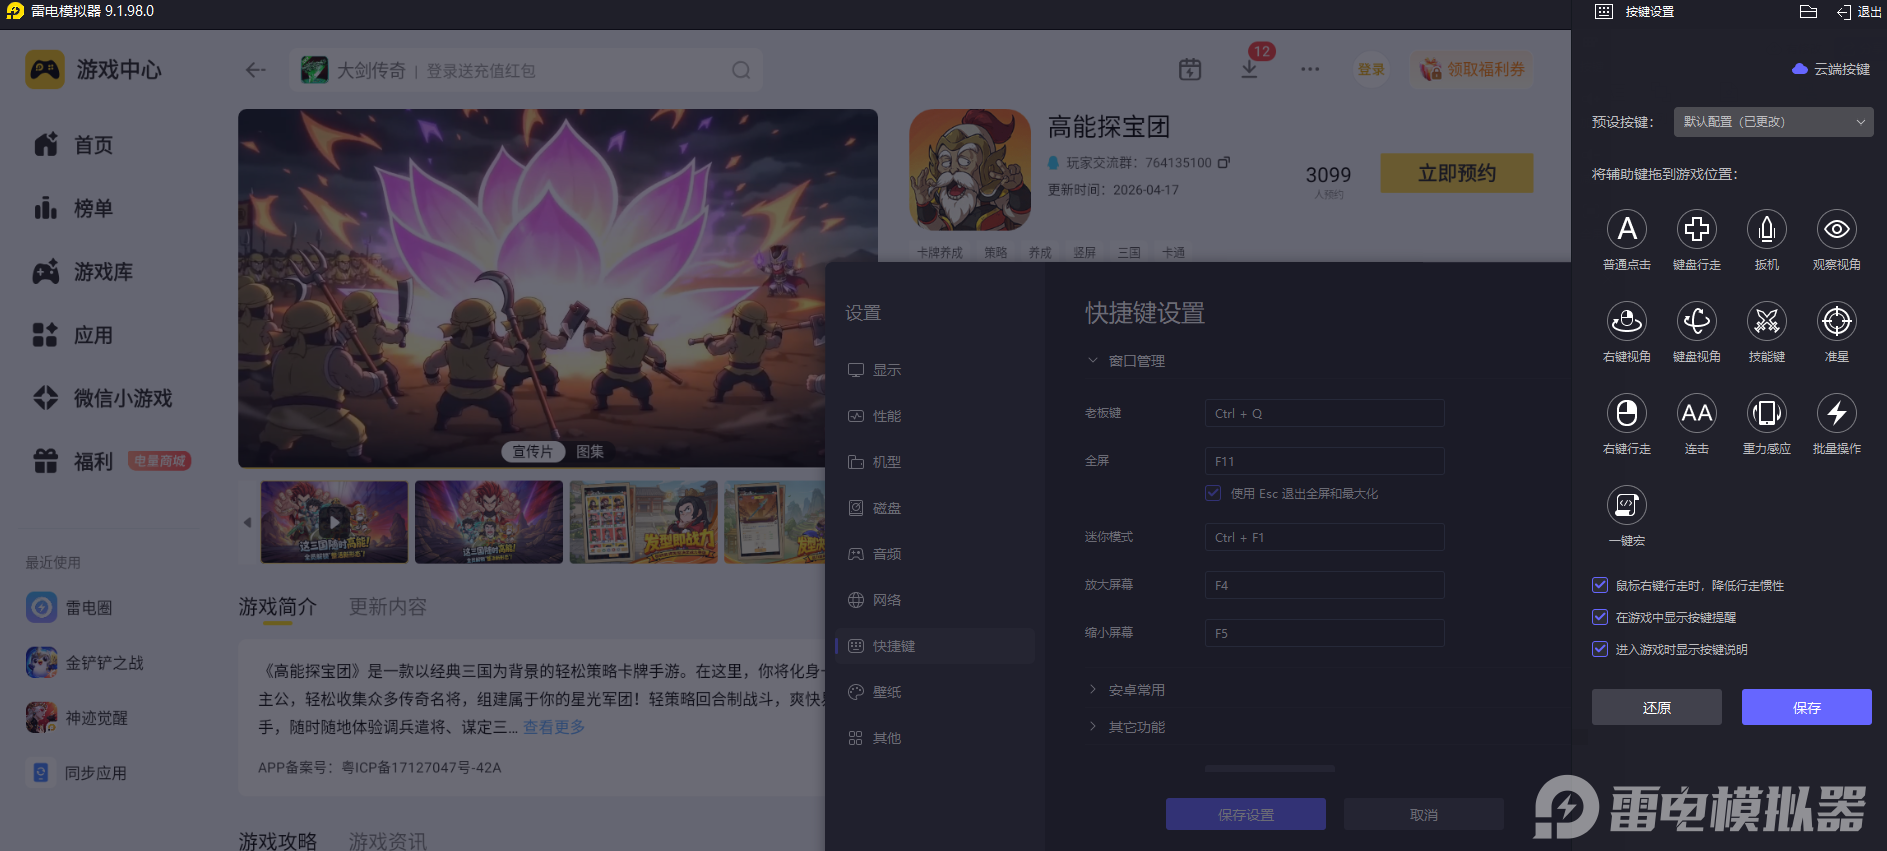Go back with the left arrow in game center
The width and height of the screenshot is (1887, 851).
tap(256, 70)
